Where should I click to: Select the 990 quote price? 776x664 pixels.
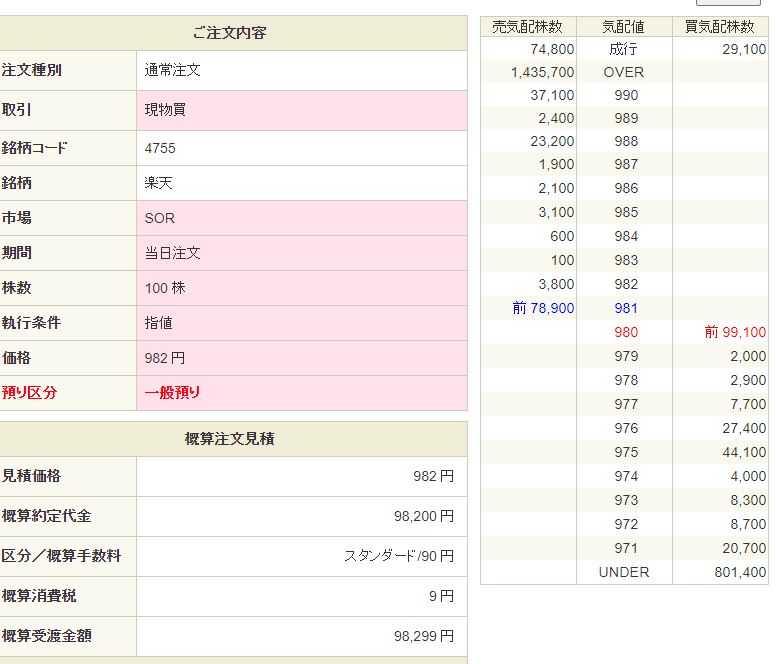click(626, 95)
